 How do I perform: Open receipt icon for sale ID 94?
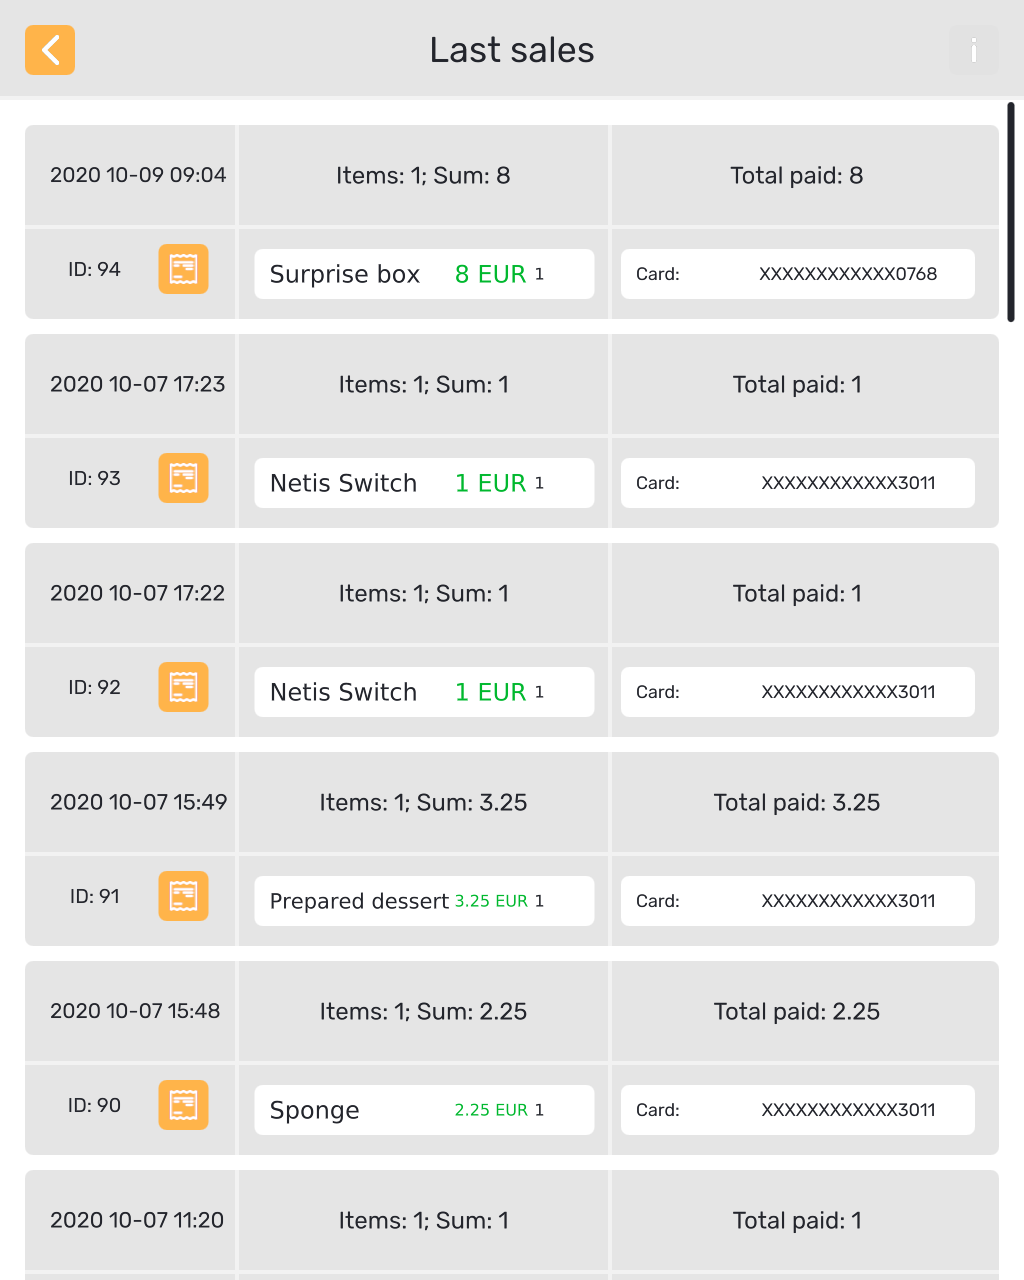[183, 269]
